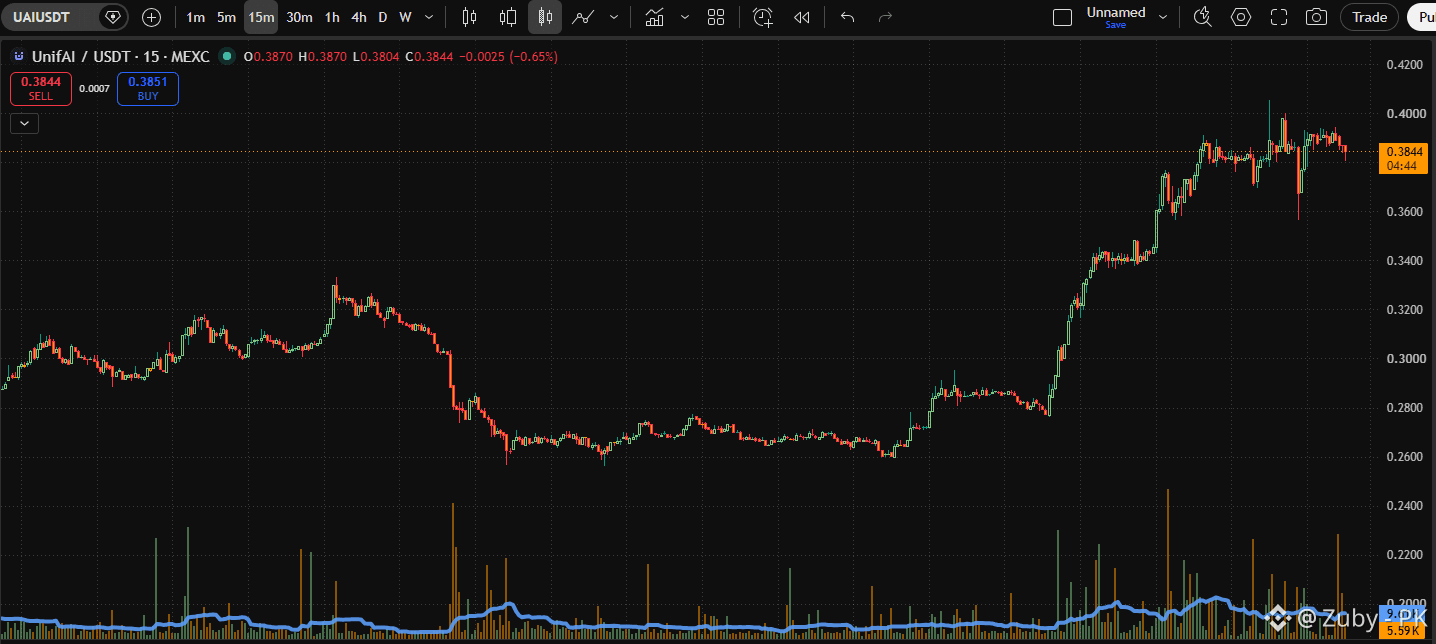Select the Line with markers chart style

(583, 17)
